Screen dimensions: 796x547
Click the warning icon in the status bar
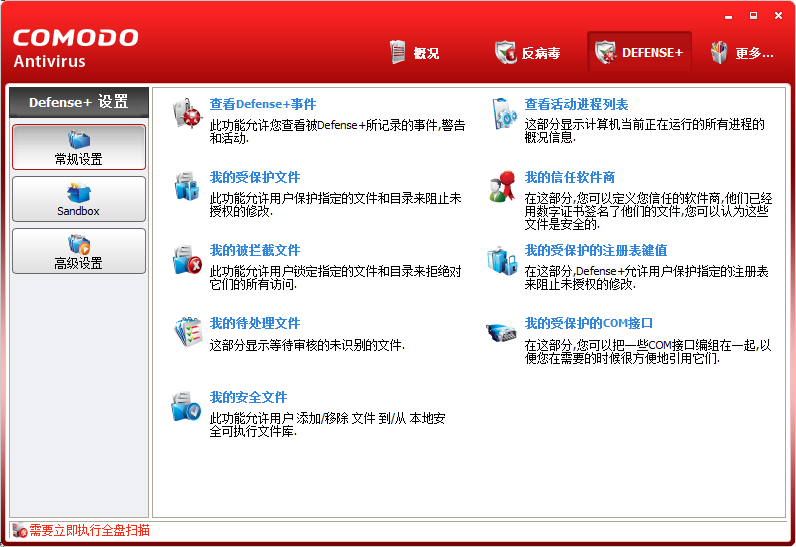(x=20, y=531)
